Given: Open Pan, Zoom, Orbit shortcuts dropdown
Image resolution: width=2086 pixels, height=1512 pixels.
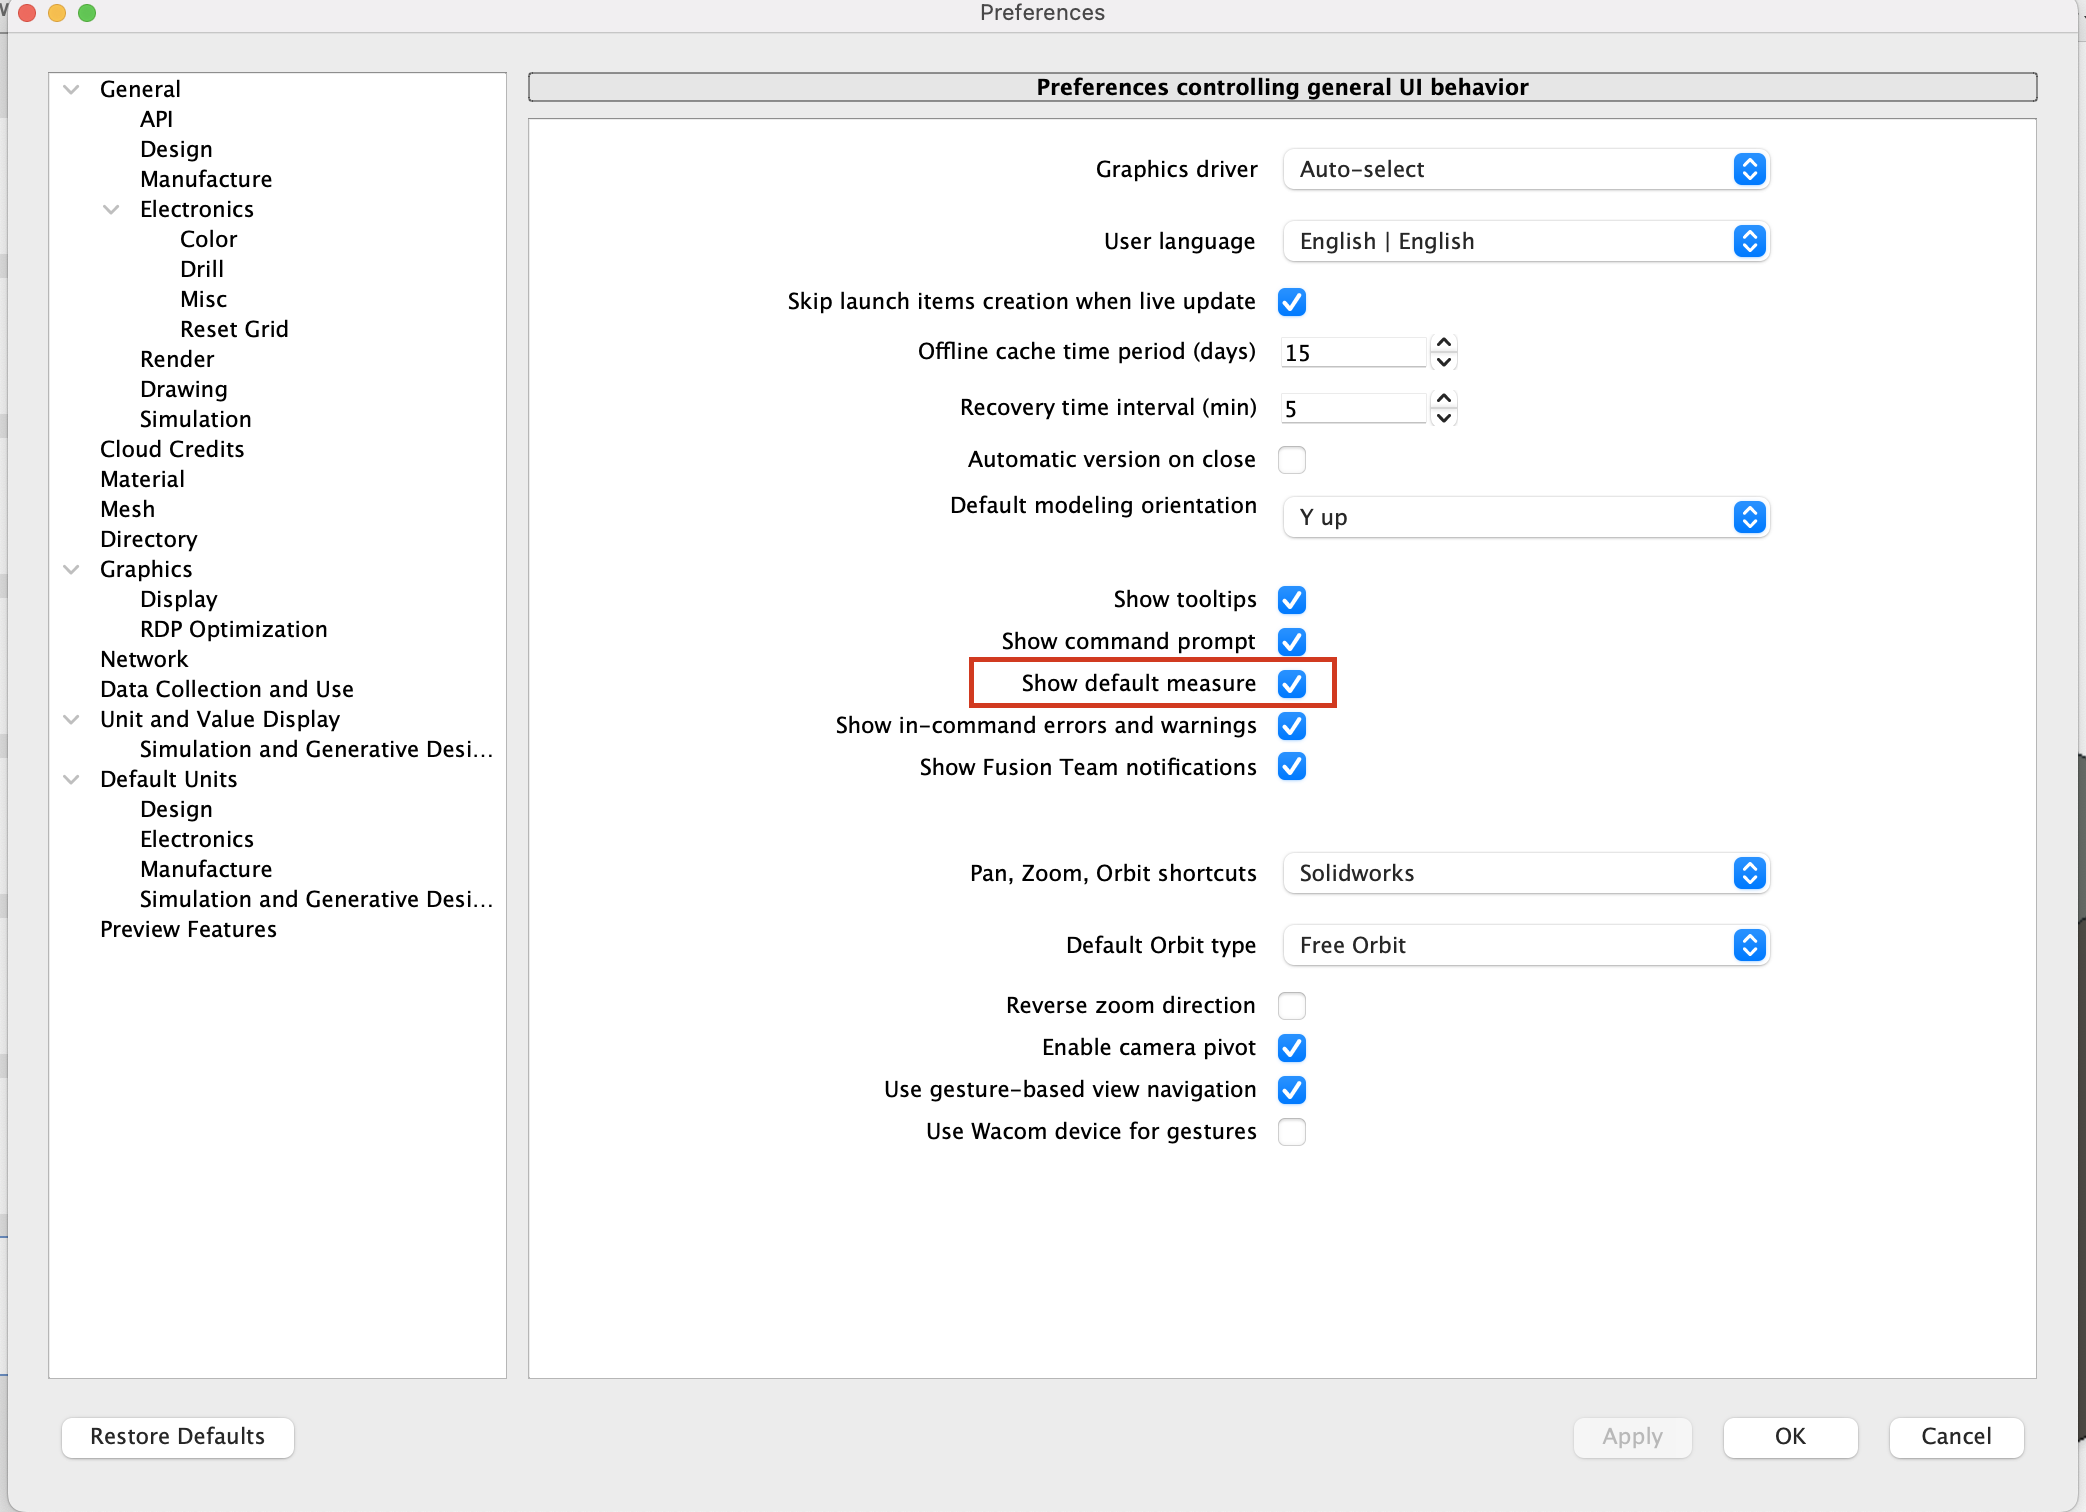Looking at the screenshot, I should (1526, 874).
